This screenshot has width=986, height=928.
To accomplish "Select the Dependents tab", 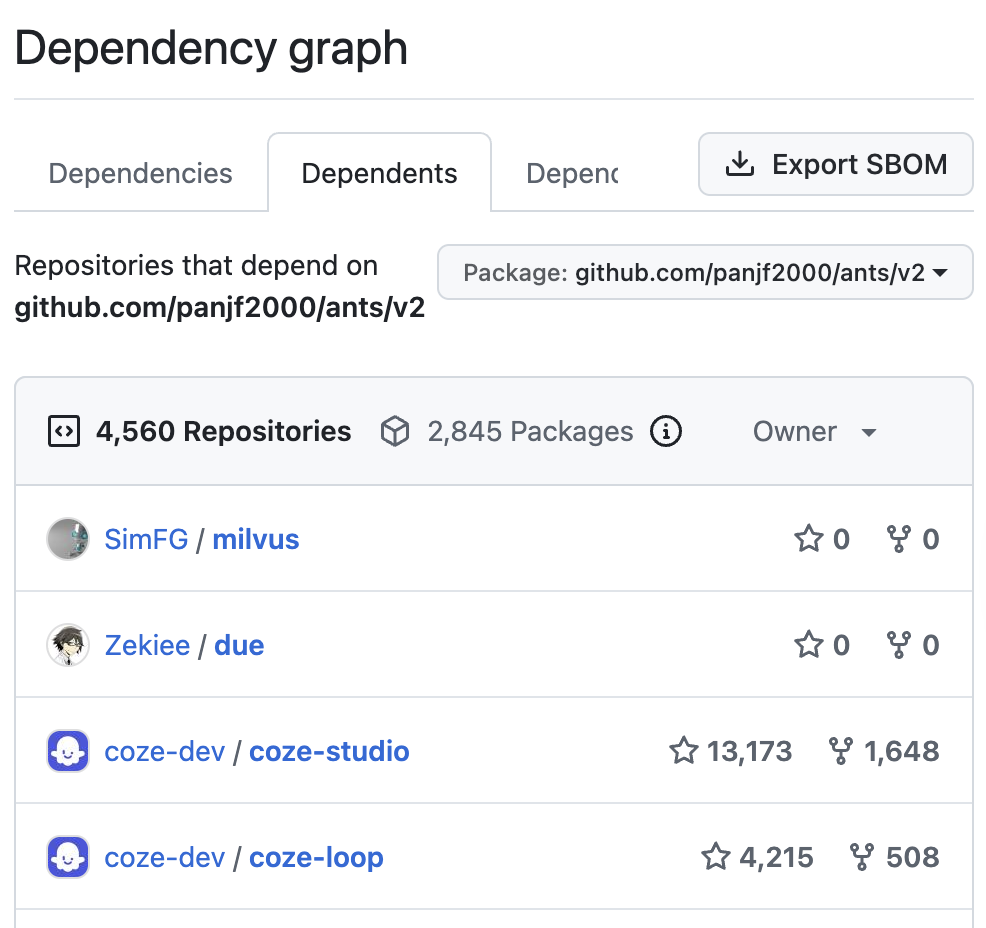I will tap(379, 173).
